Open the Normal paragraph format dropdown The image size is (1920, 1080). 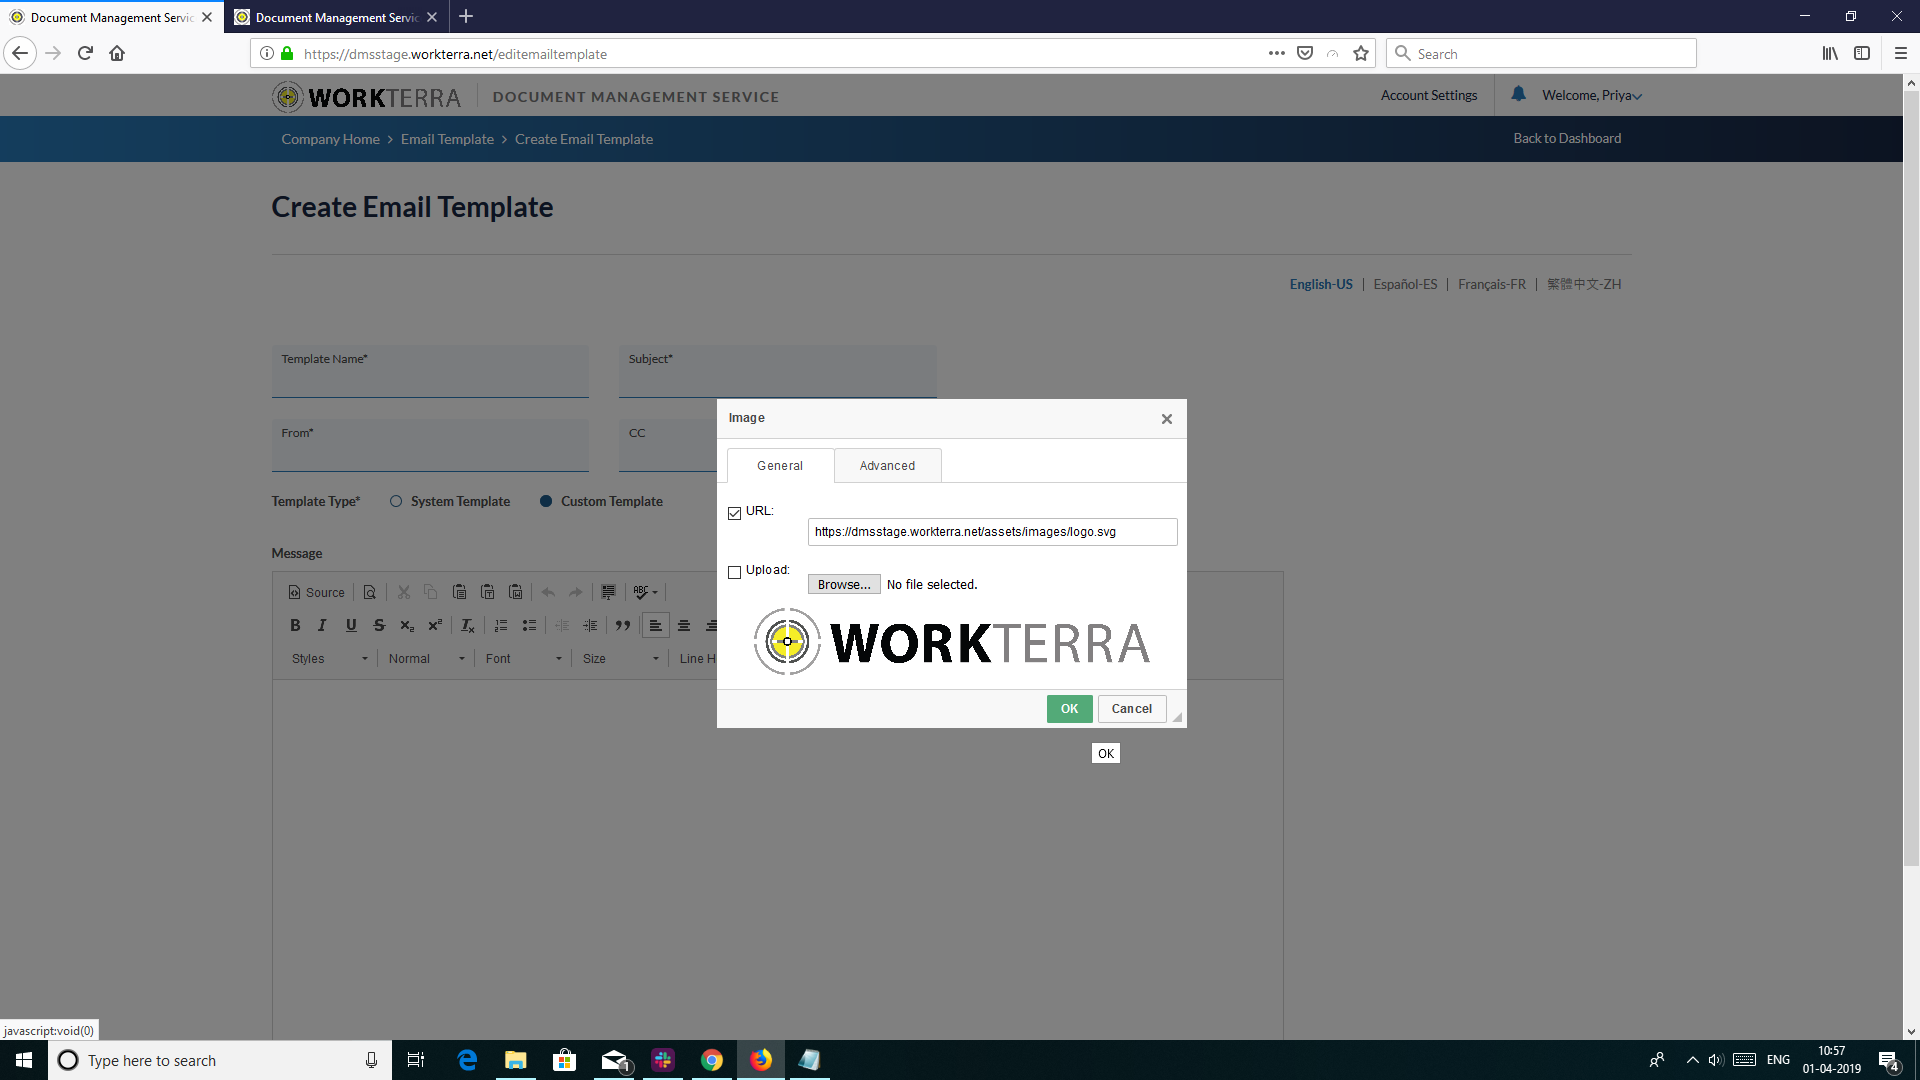[x=427, y=658]
